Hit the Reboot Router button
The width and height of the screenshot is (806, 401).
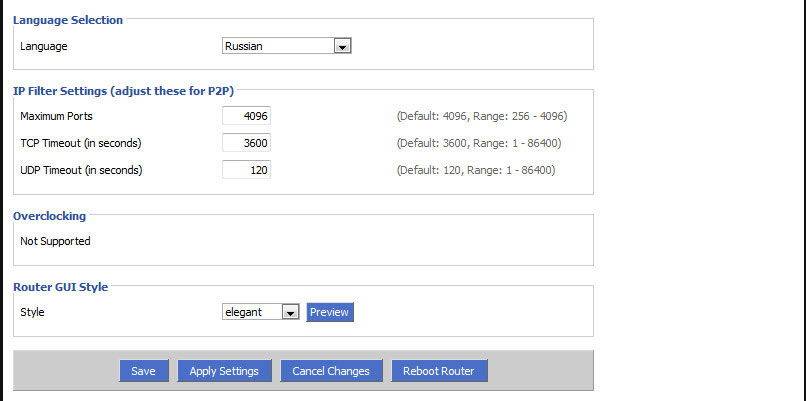point(438,371)
